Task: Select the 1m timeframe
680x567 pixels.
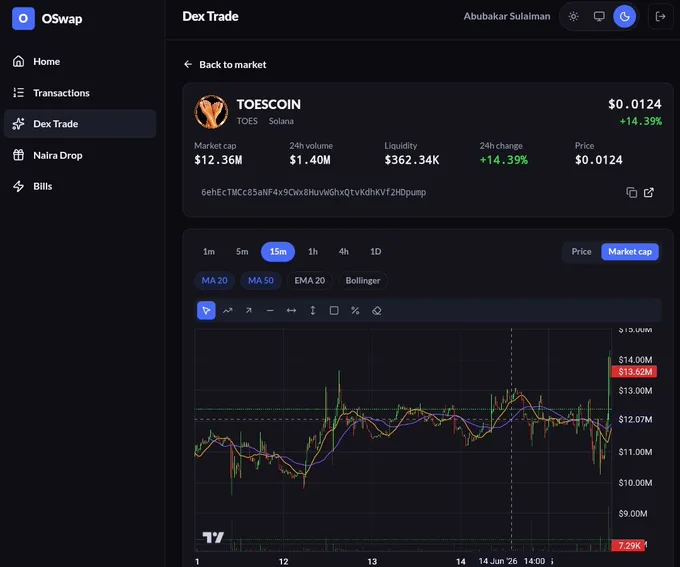Action: pos(209,252)
